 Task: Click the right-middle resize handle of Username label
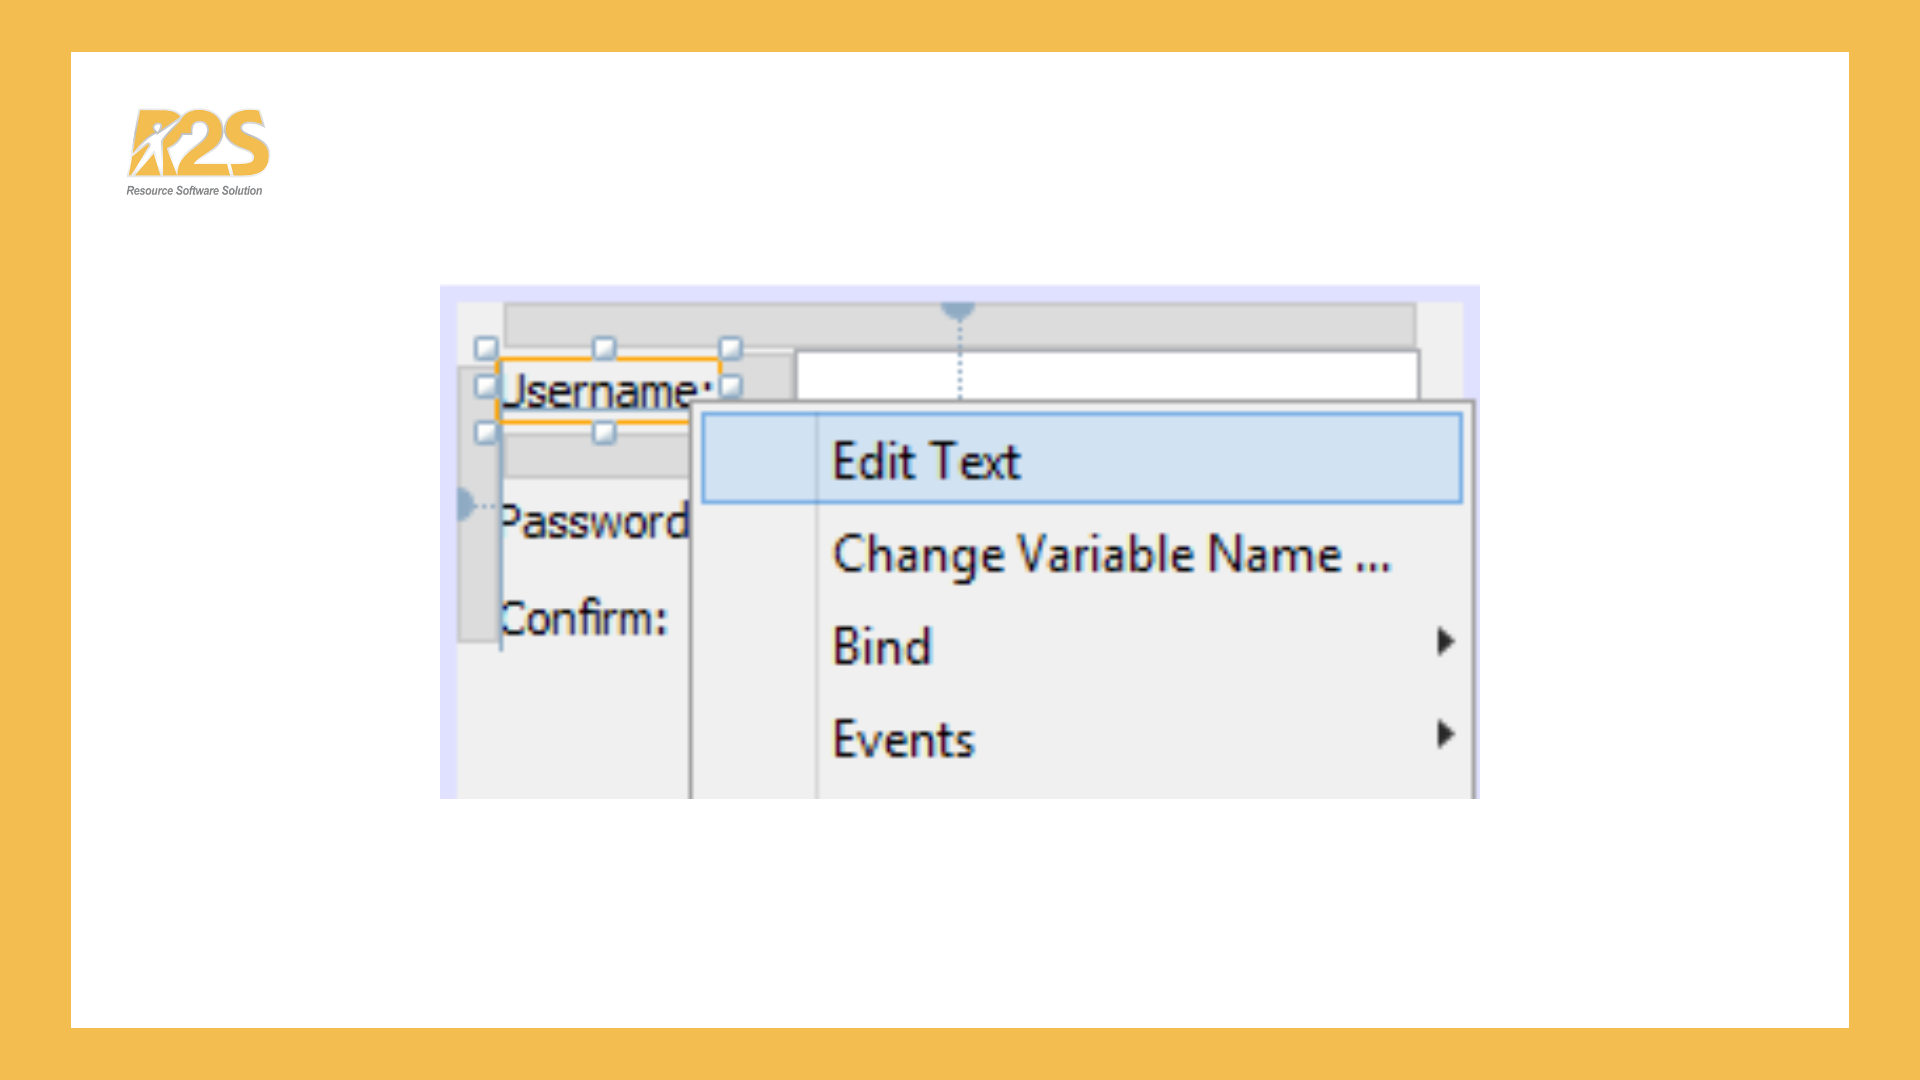(731, 386)
